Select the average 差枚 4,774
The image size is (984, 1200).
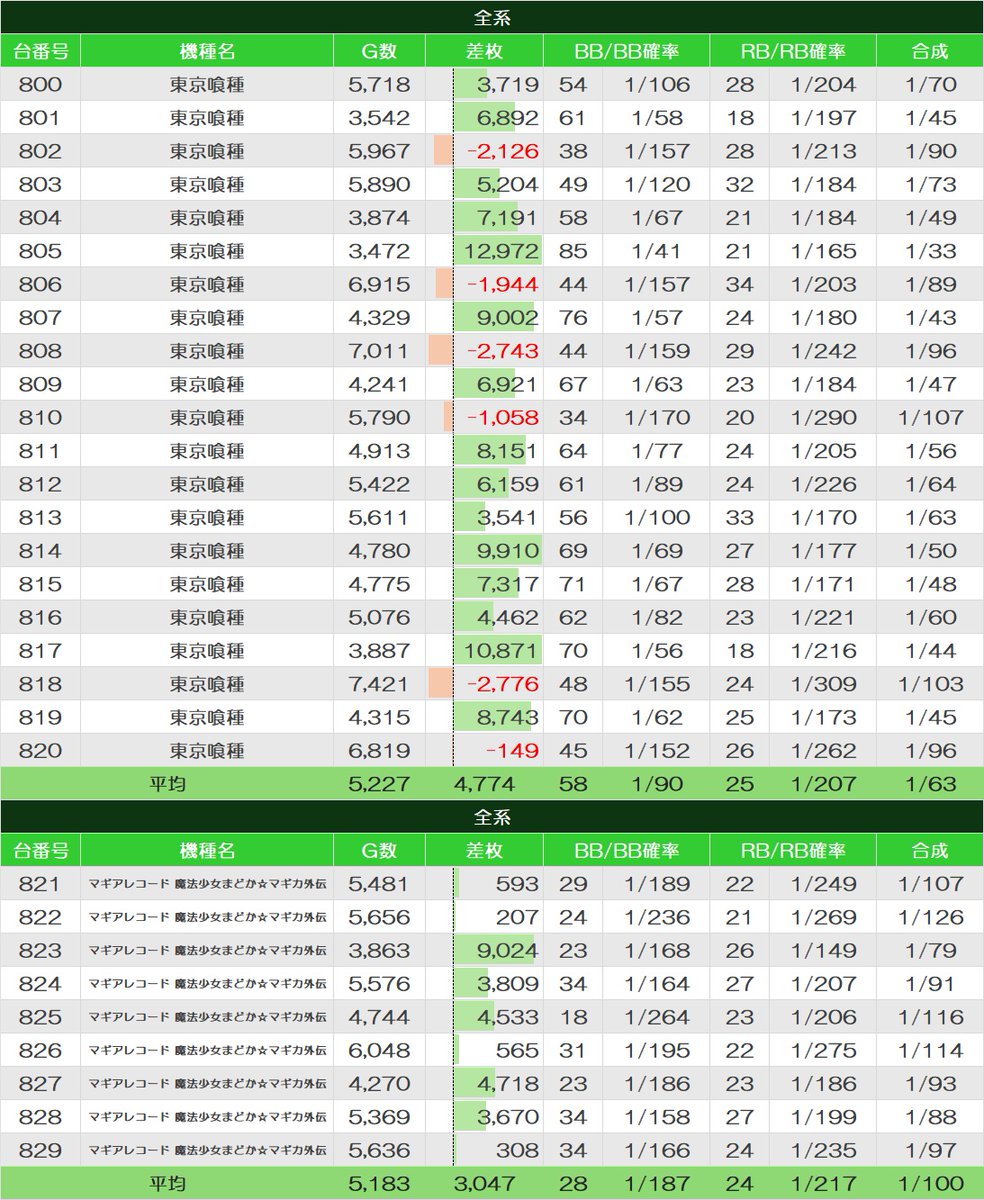[x=484, y=784]
